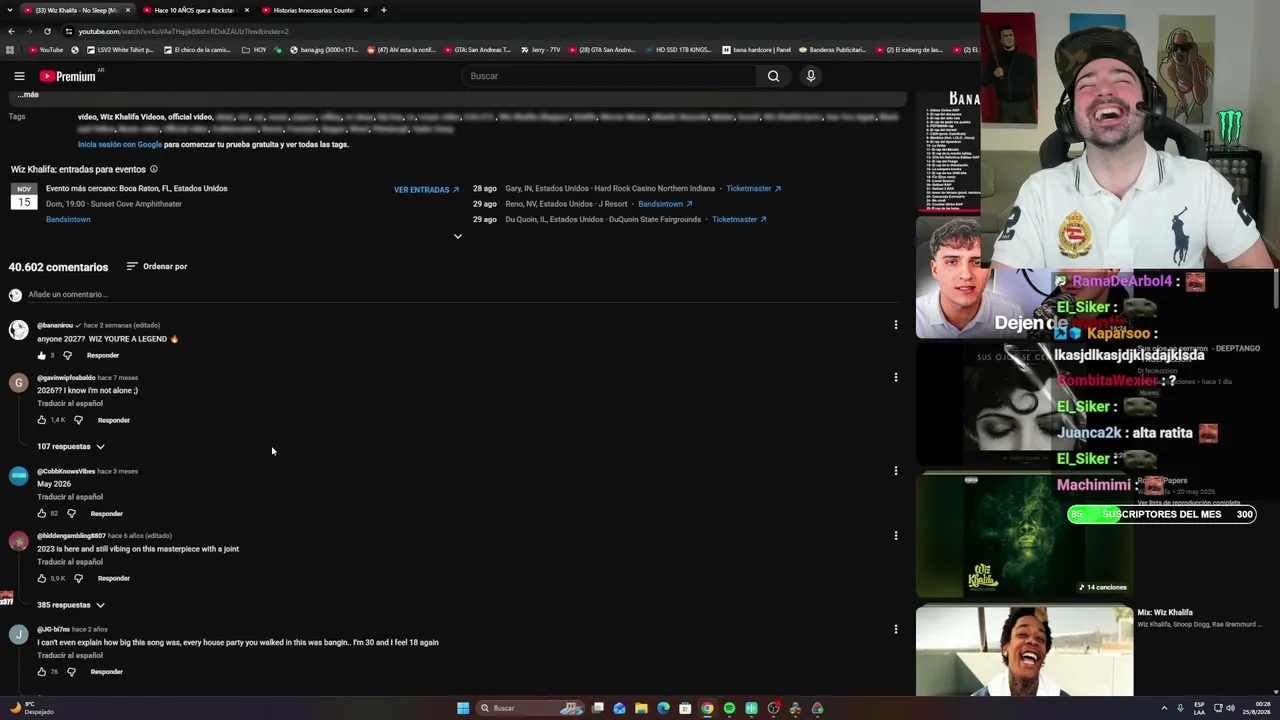Open options menu for 'May 2026' comment
The height and width of the screenshot is (720, 1280).
pos(895,471)
